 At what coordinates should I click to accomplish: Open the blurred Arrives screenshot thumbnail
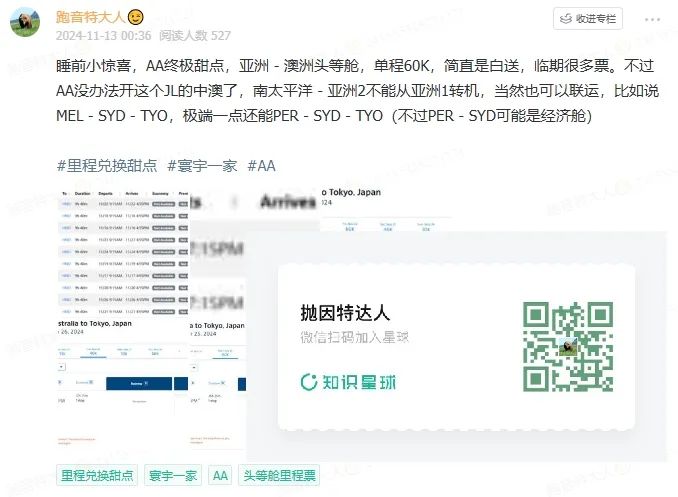[x=255, y=253]
